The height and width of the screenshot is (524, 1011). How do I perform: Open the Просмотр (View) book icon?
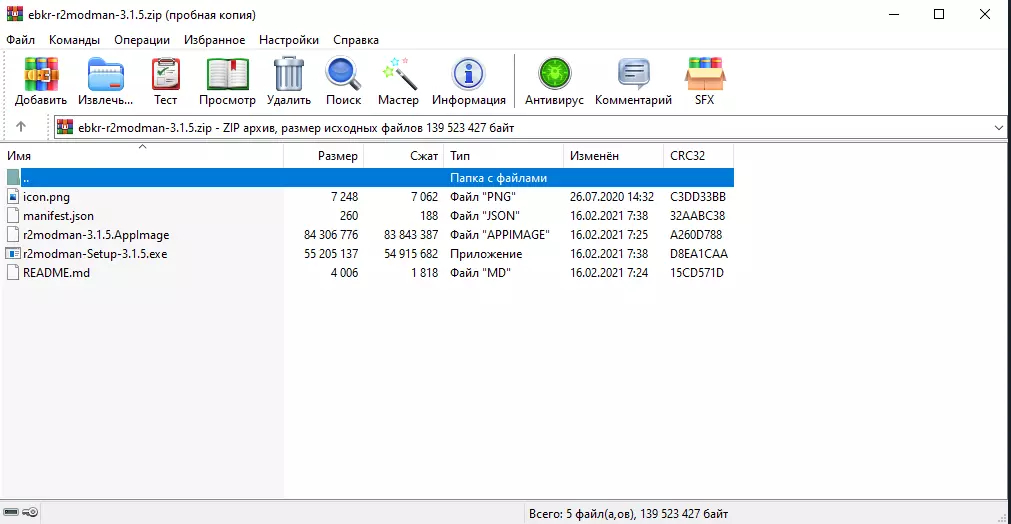228,74
